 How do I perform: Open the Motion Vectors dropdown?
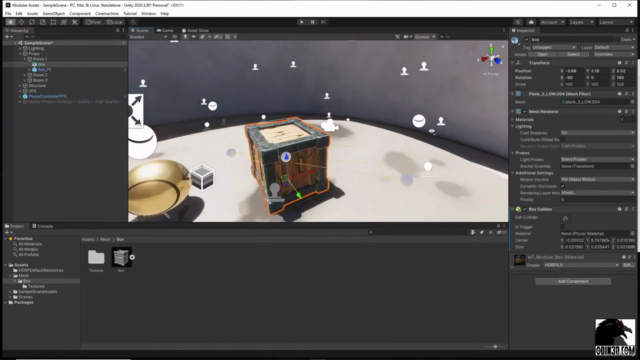pos(598,179)
